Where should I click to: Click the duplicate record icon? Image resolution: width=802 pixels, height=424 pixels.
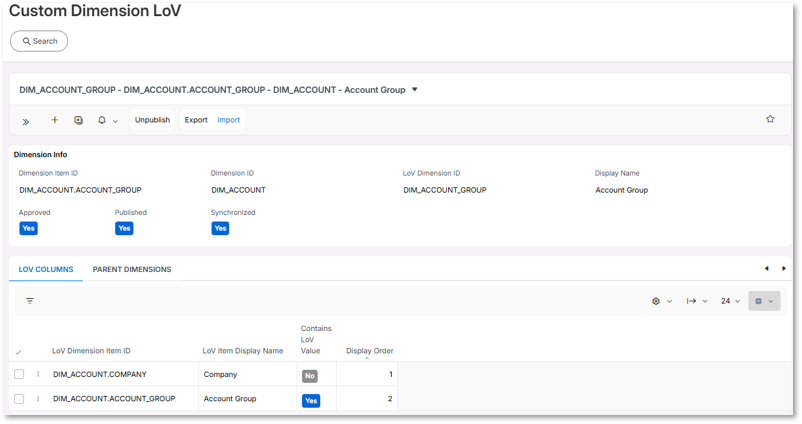(78, 120)
